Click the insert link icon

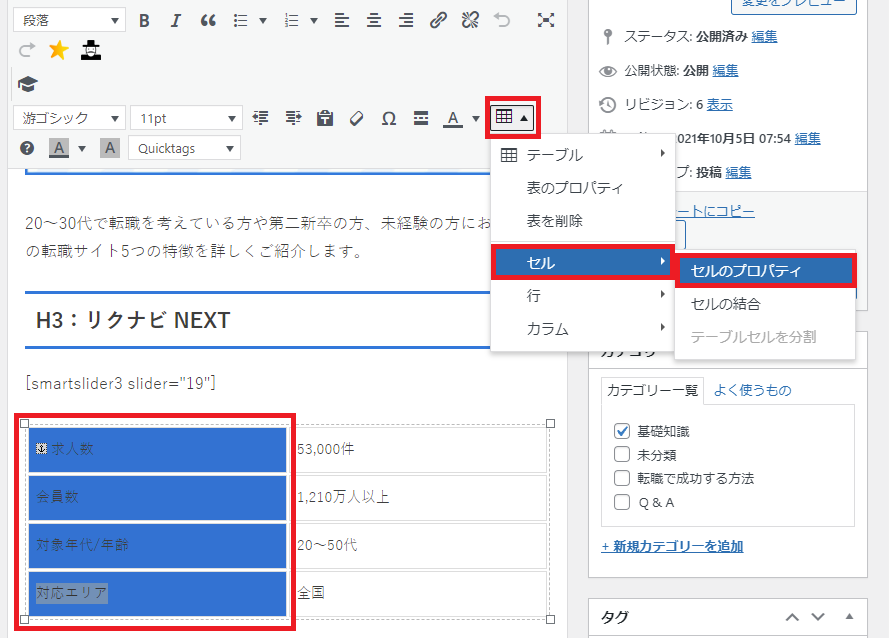(437, 20)
